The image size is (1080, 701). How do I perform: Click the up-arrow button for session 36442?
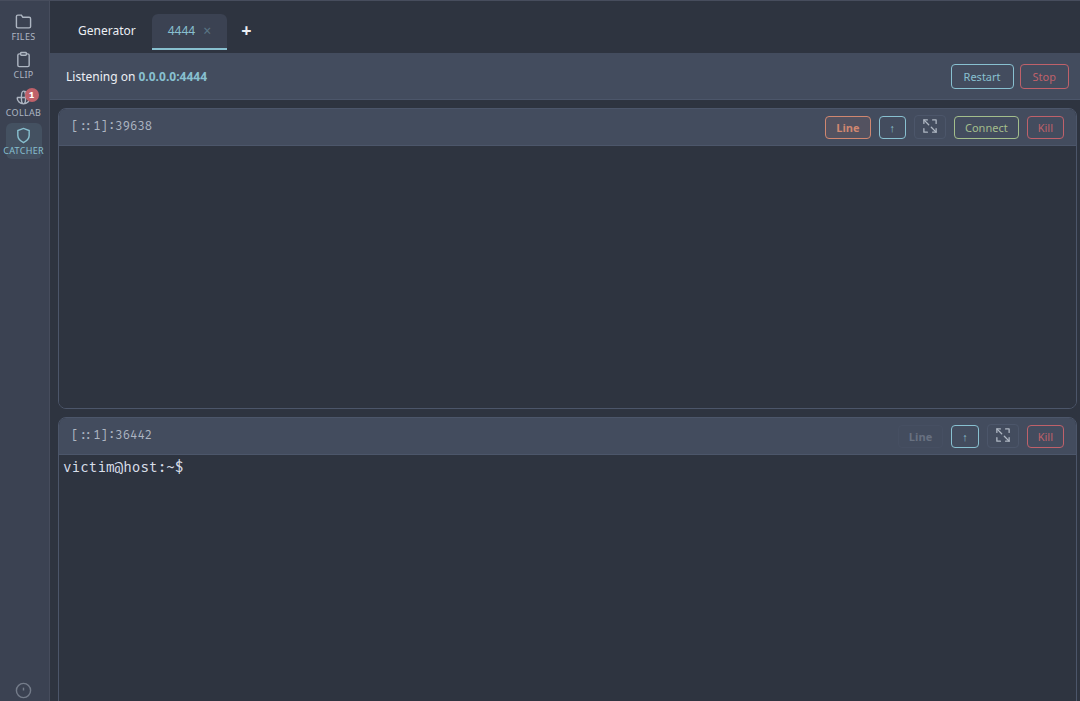pyautogui.click(x=964, y=437)
